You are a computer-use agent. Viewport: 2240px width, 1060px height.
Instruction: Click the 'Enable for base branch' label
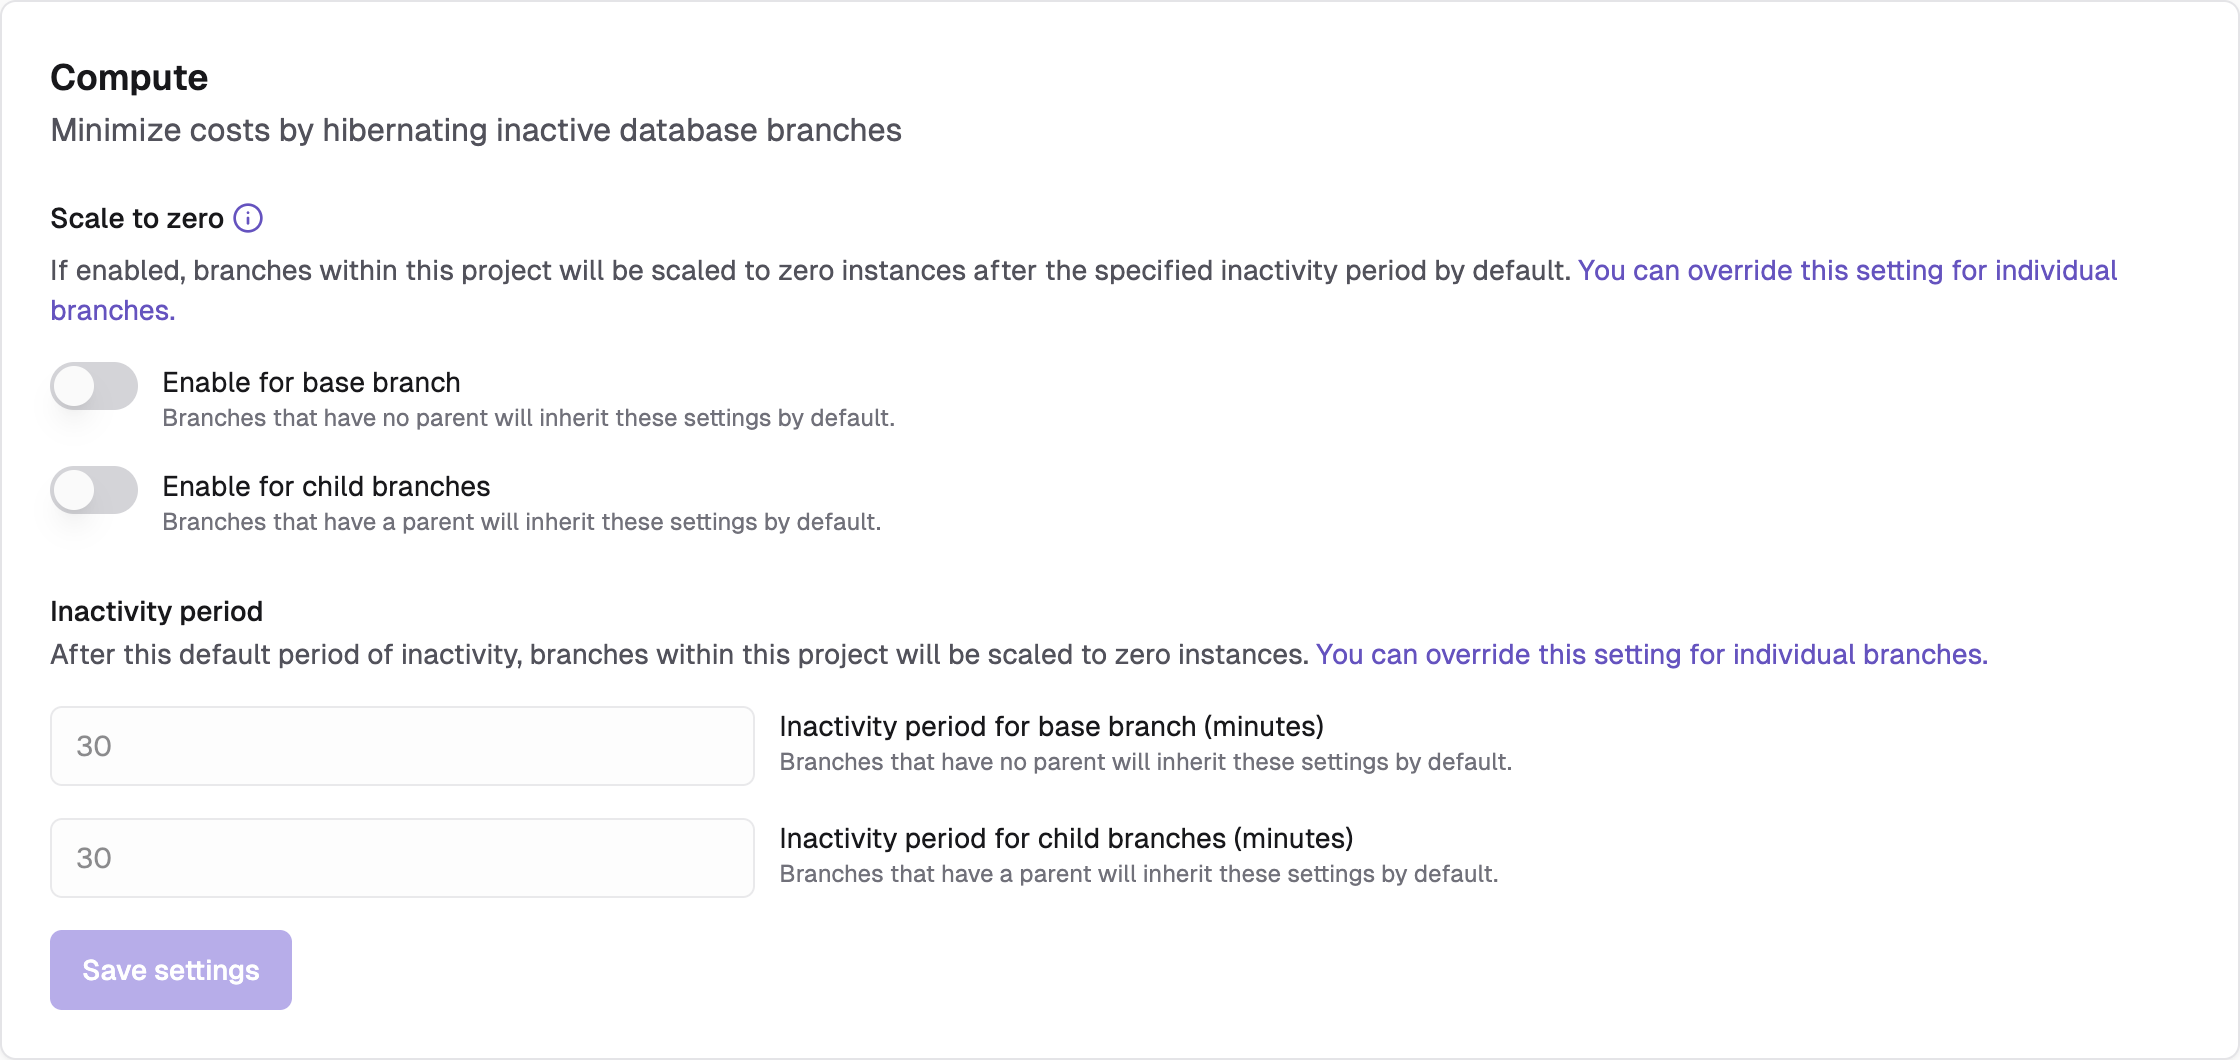point(311,382)
